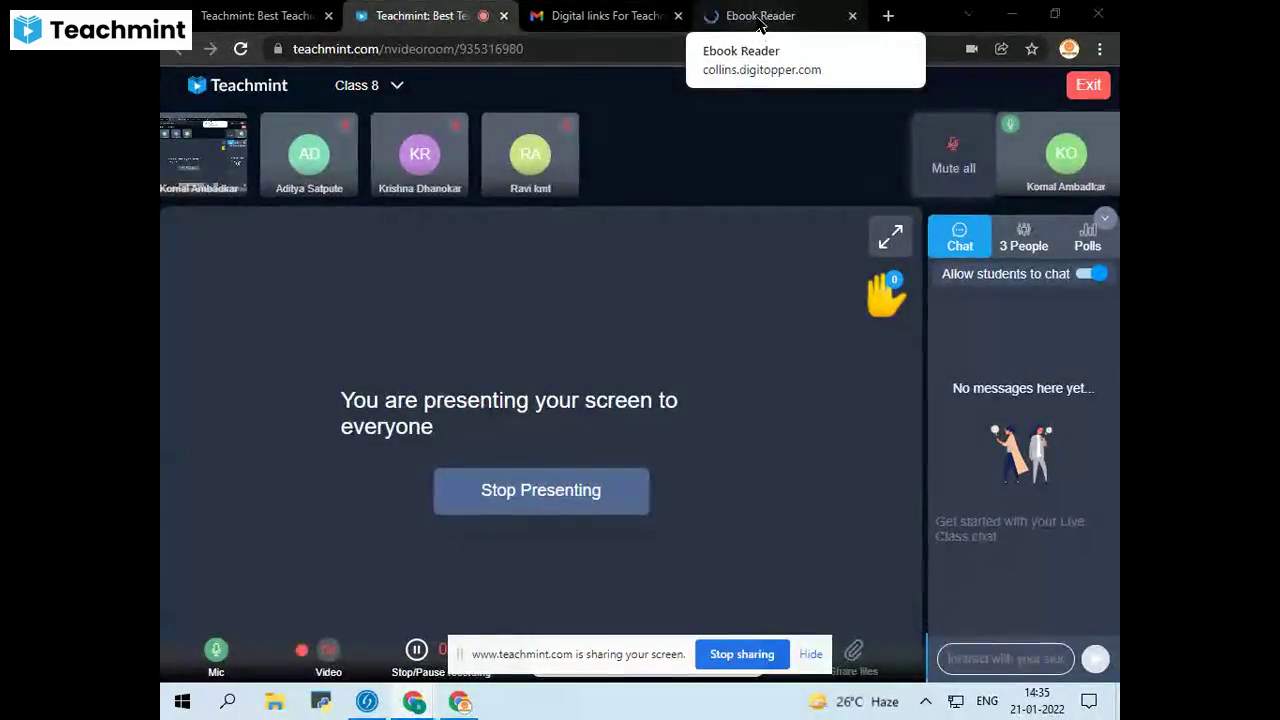Open the Class 8 dropdown

369,85
